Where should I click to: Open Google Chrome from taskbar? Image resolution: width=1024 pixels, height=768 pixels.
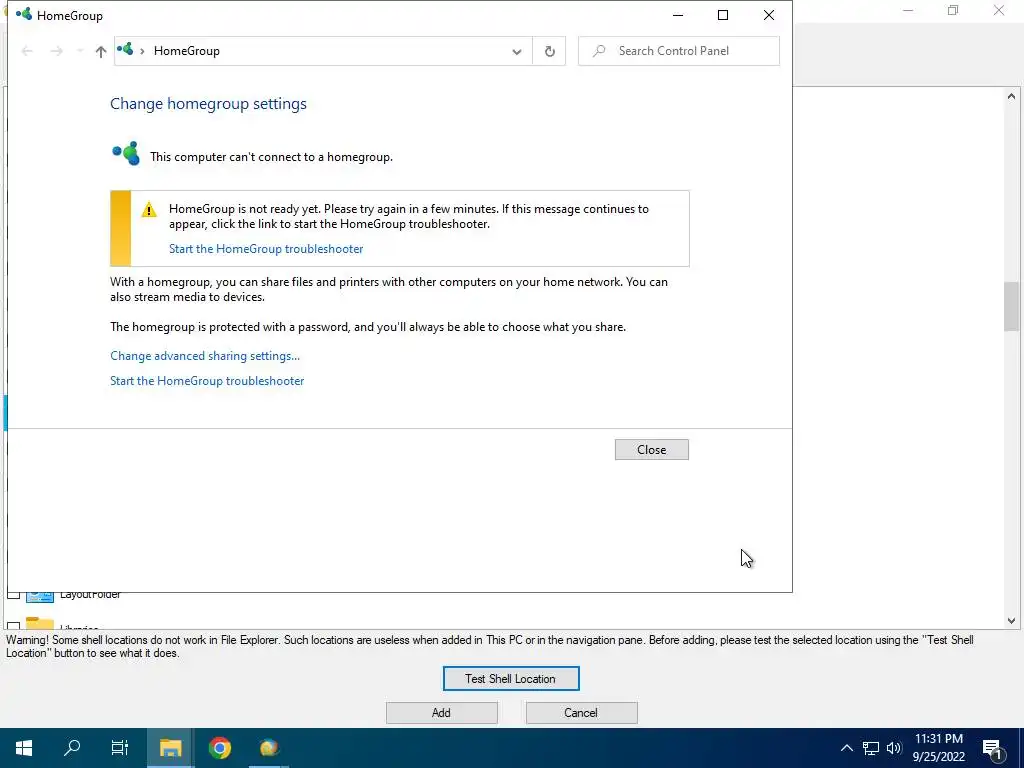point(219,748)
